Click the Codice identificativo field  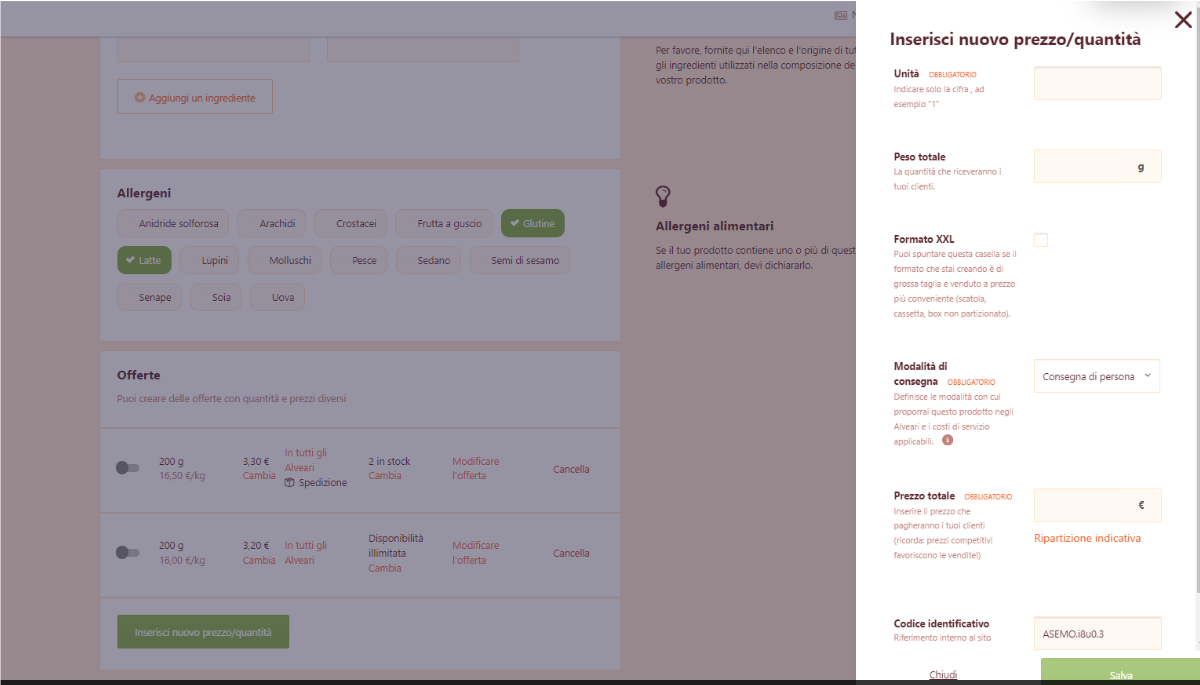pos(1097,633)
